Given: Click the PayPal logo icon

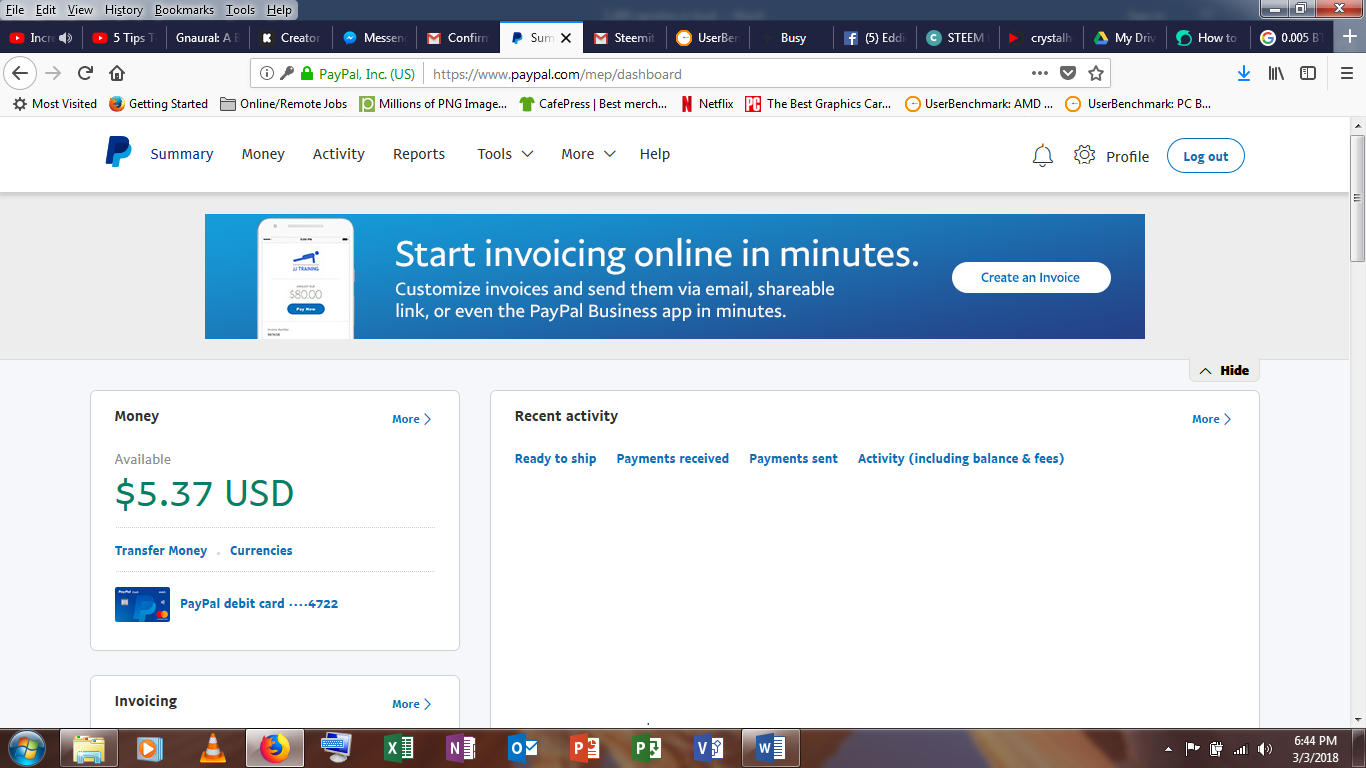Looking at the screenshot, I should (118, 152).
